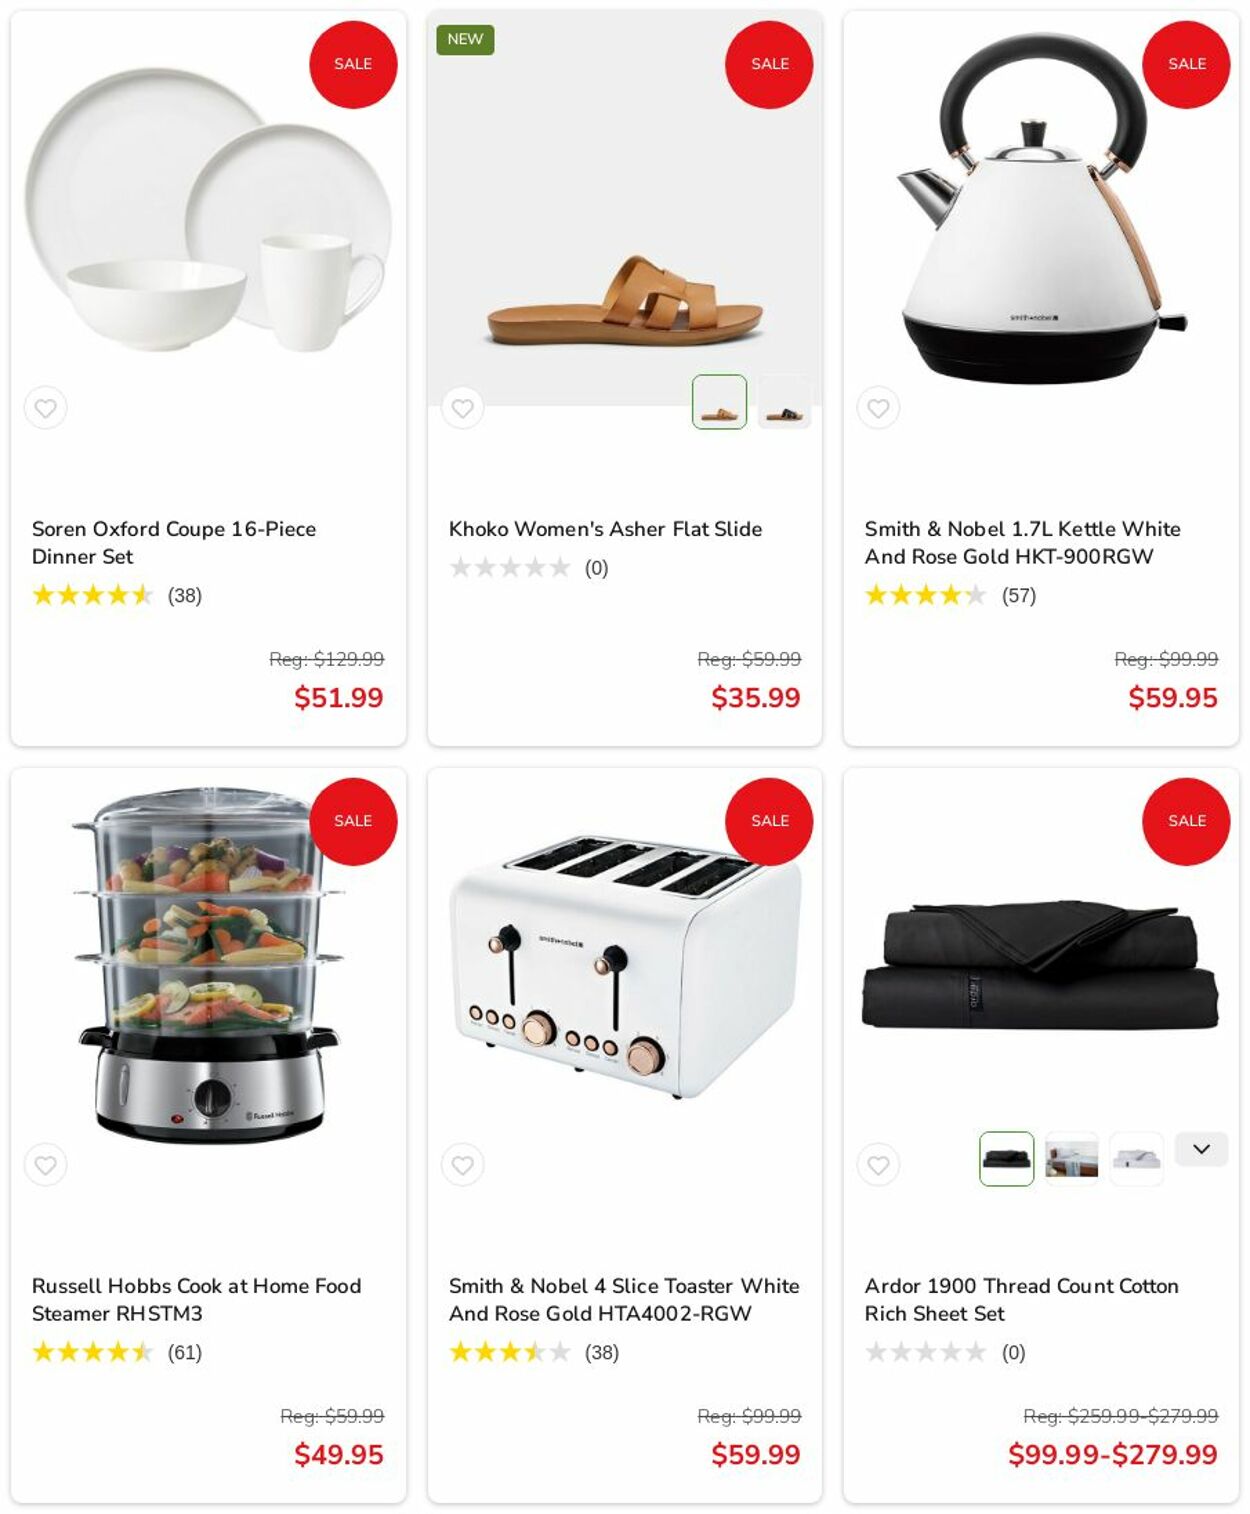This screenshot has width=1250, height=1514.
Task: Expand more sheet set colour options
Action: click(x=1201, y=1149)
